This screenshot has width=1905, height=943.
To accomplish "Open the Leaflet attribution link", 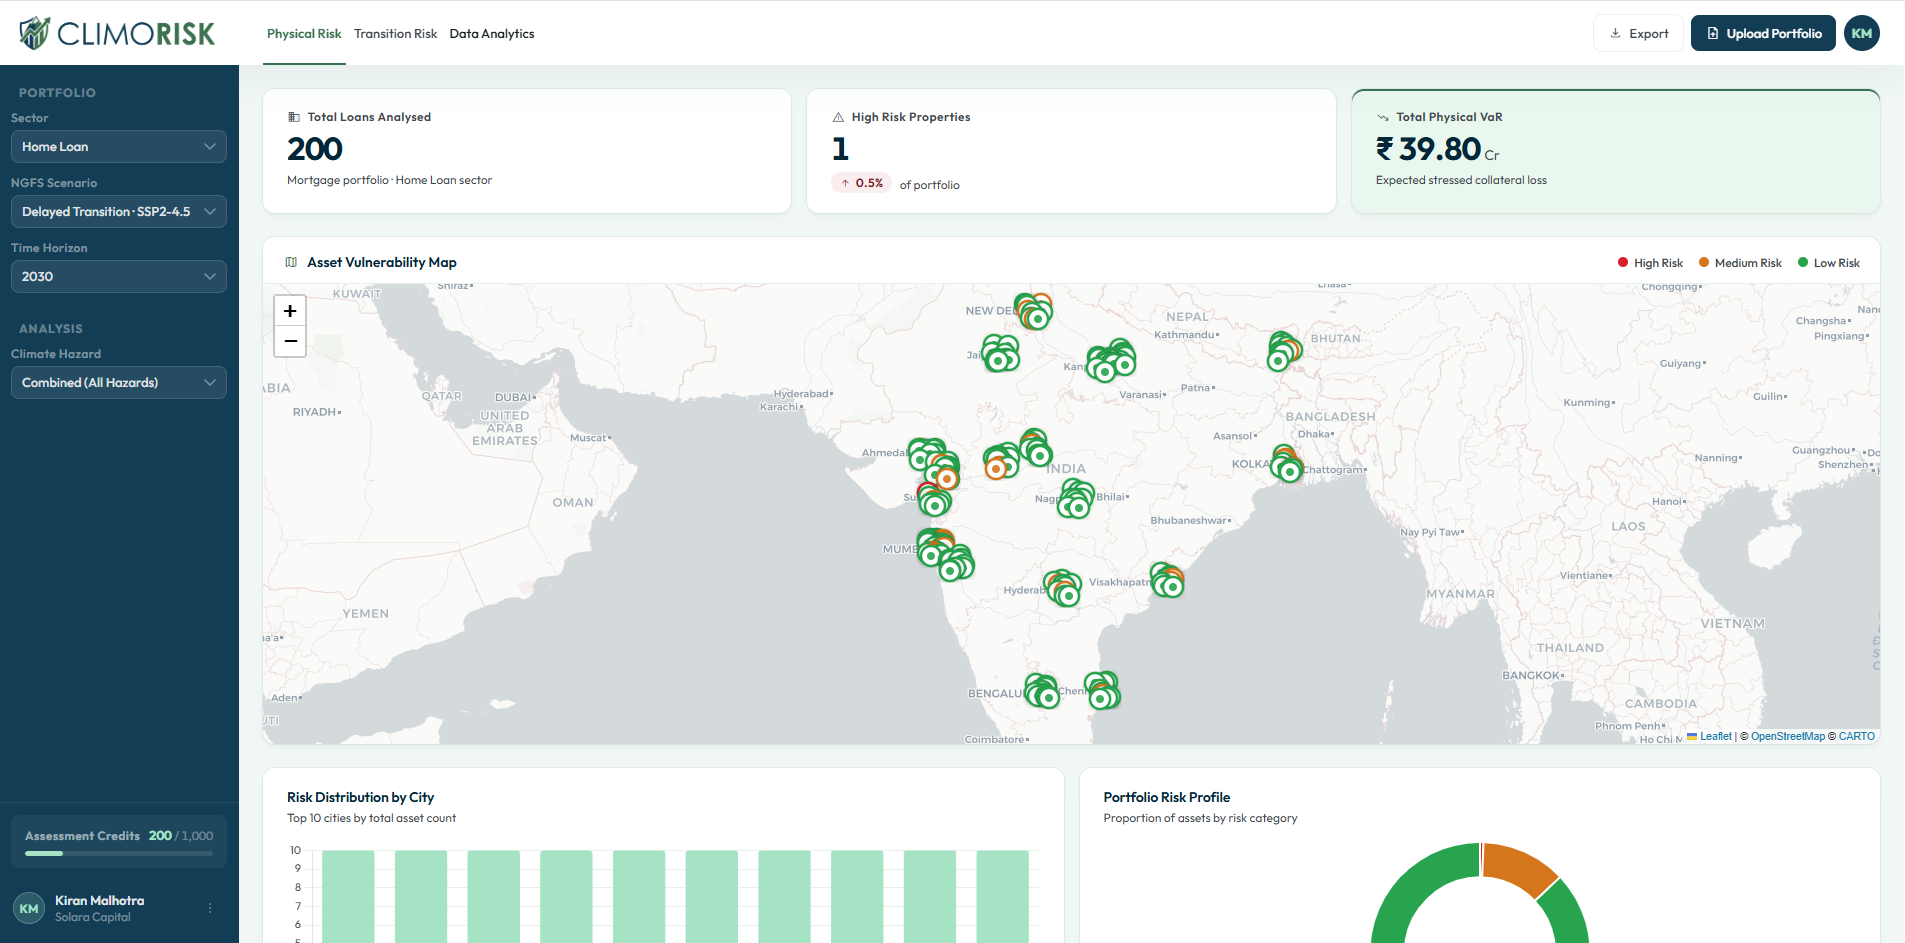I will [x=1715, y=736].
